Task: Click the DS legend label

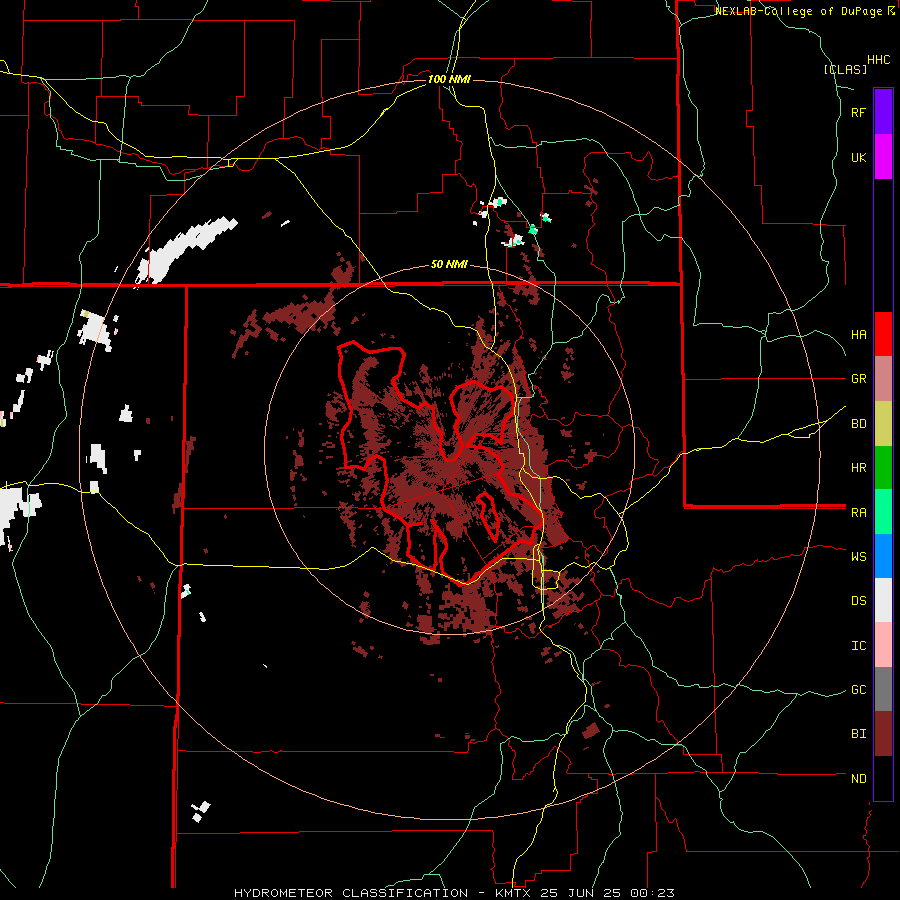Action: click(x=859, y=601)
